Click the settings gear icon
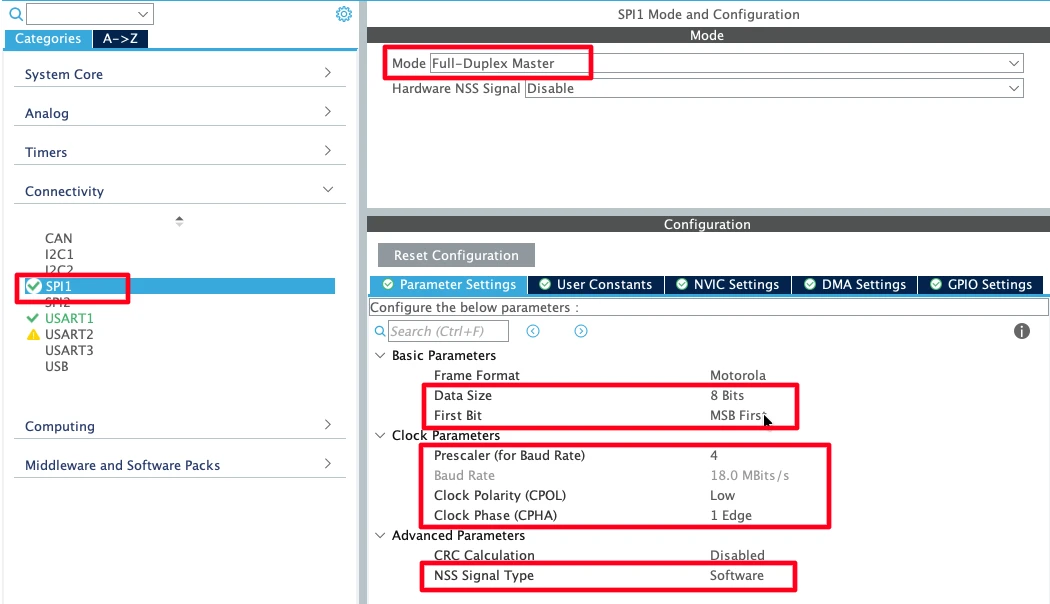 point(343,14)
